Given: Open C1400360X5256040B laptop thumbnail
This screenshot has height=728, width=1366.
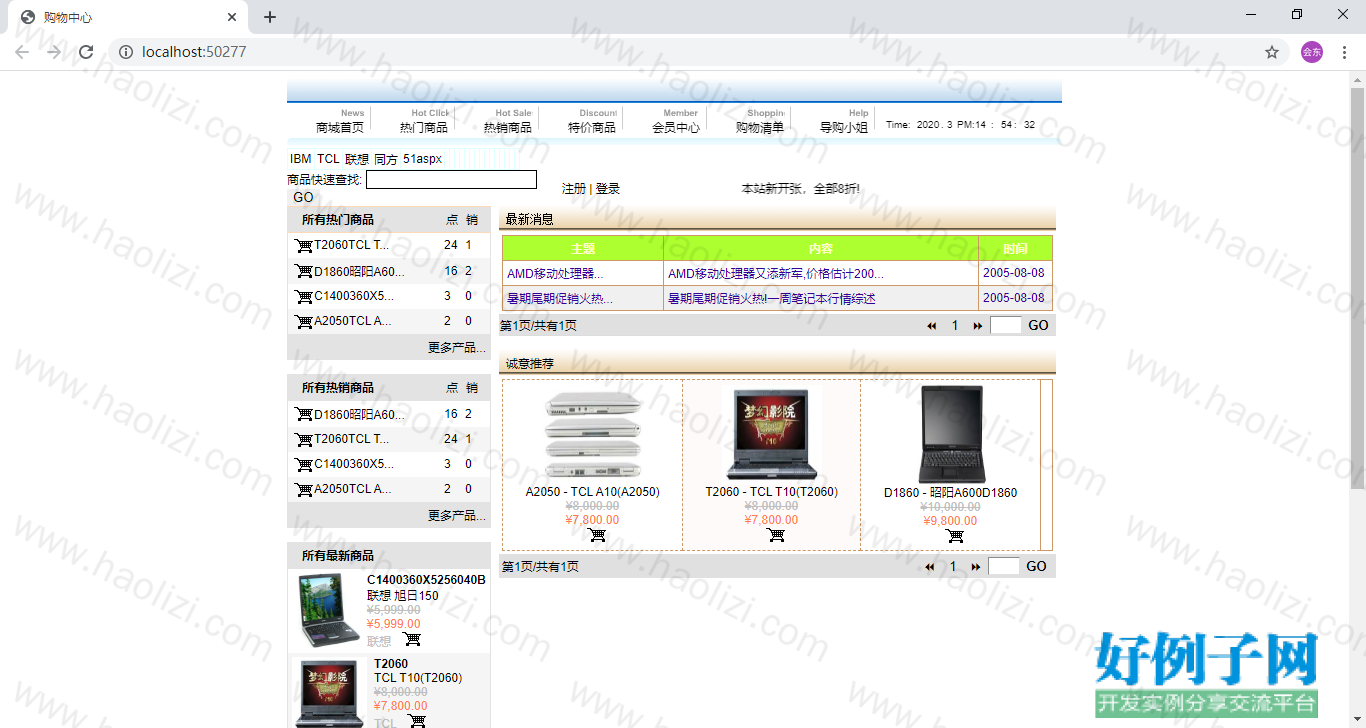Looking at the screenshot, I should coord(328,610).
